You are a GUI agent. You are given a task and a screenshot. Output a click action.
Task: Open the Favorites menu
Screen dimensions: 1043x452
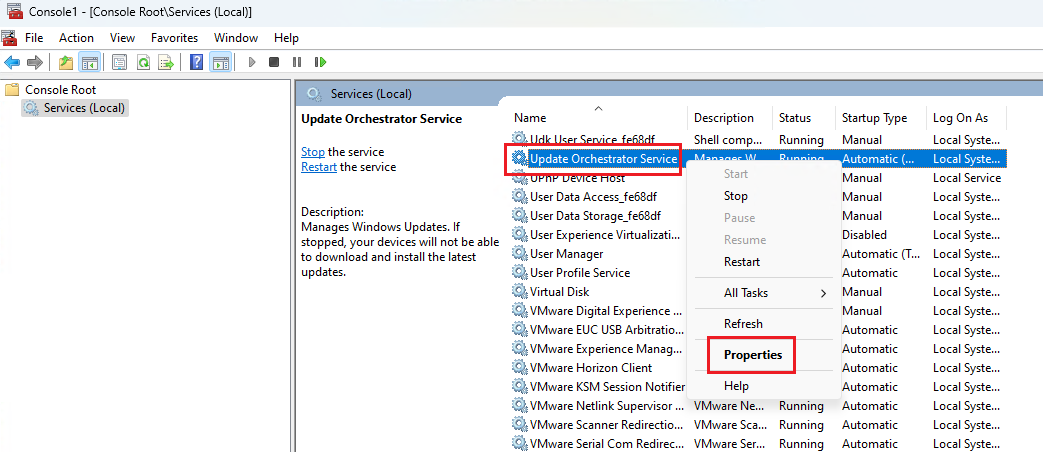(x=174, y=38)
